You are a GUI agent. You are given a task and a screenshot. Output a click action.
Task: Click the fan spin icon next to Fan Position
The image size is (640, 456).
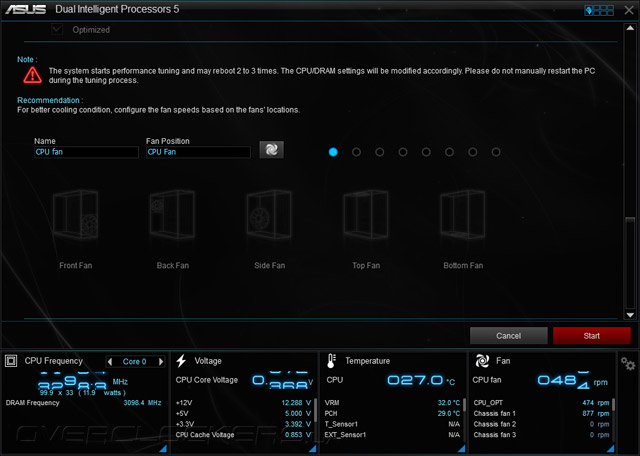coord(271,149)
